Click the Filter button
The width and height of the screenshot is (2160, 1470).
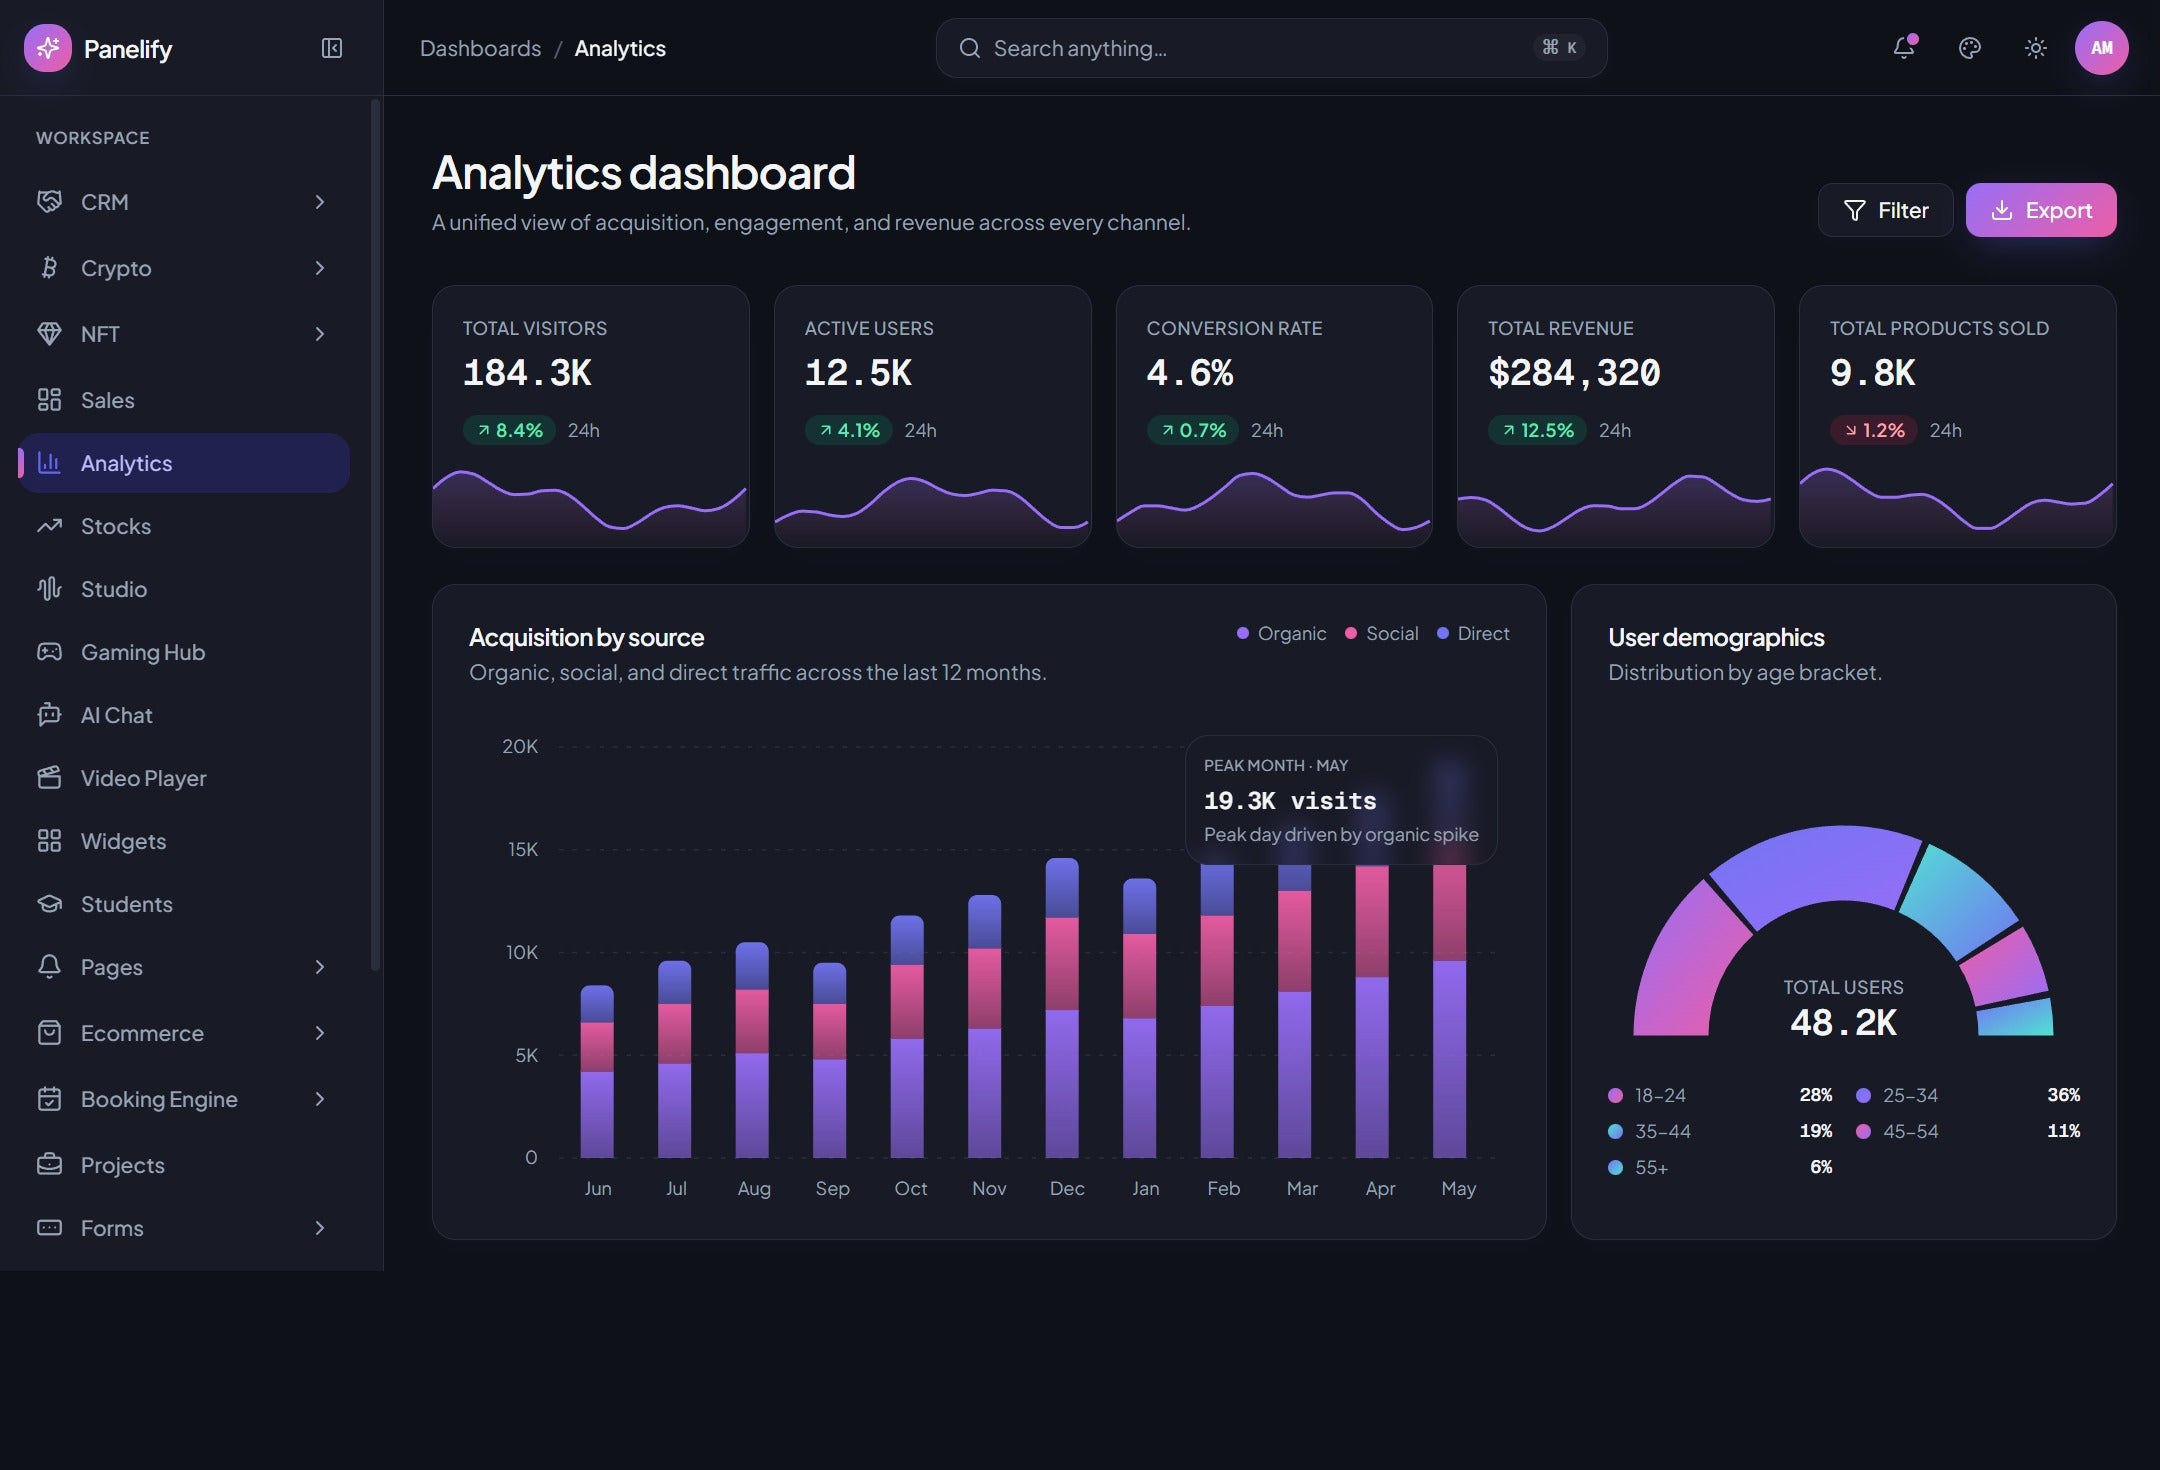1885,210
